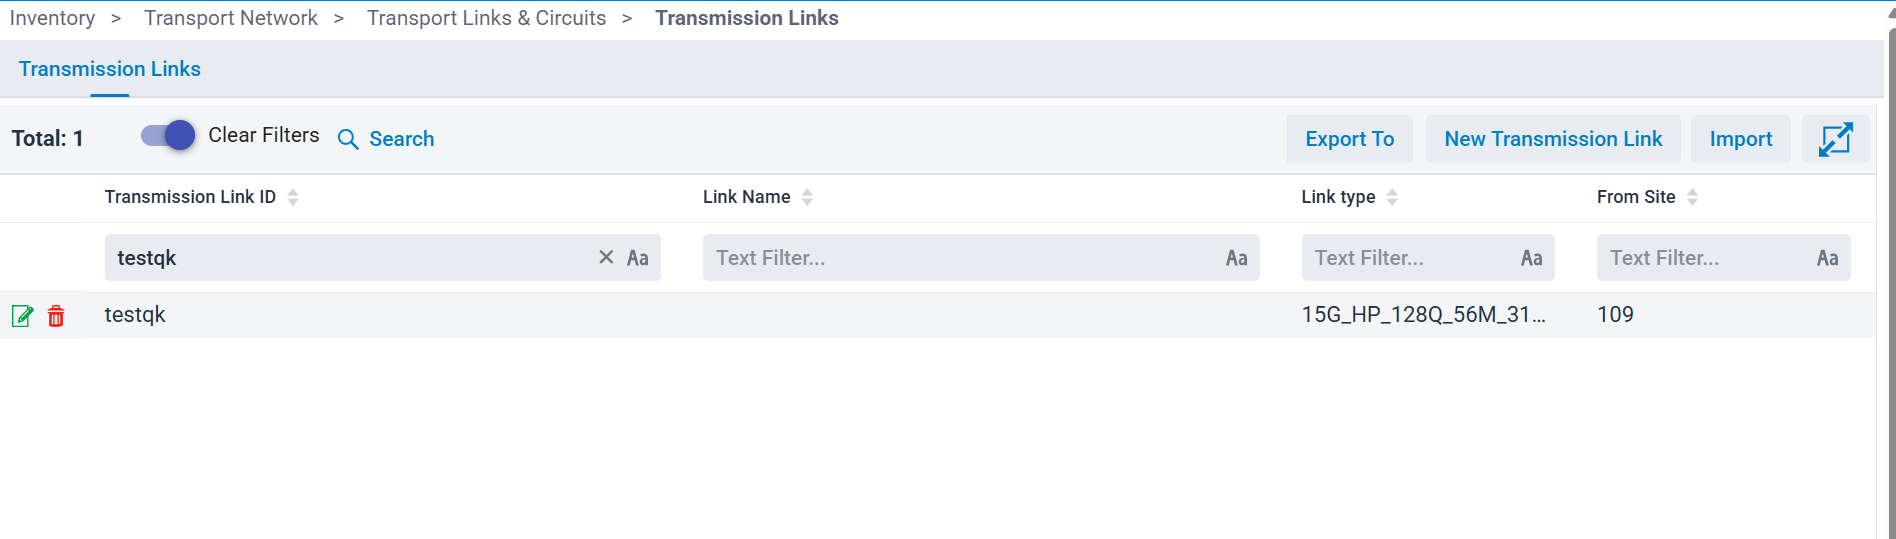1896x539 pixels.
Task: Toggle match case for From Site filter
Action: click(x=1827, y=258)
